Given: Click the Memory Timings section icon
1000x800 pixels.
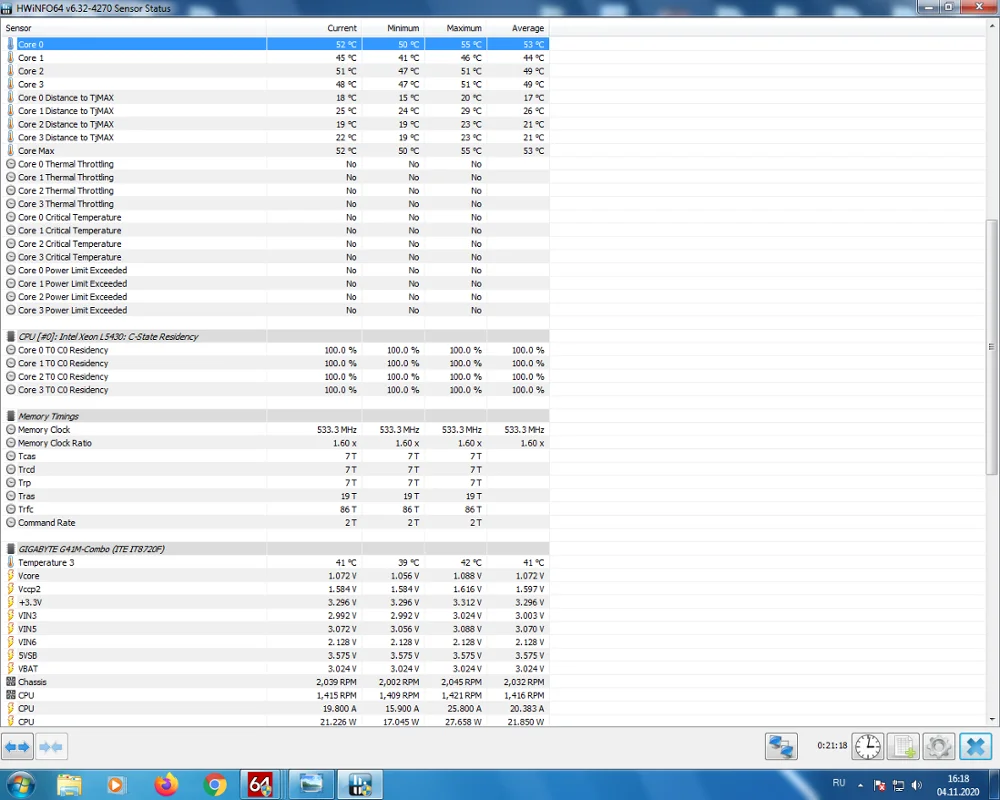Looking at the screenshot, I should click(10, 416).
